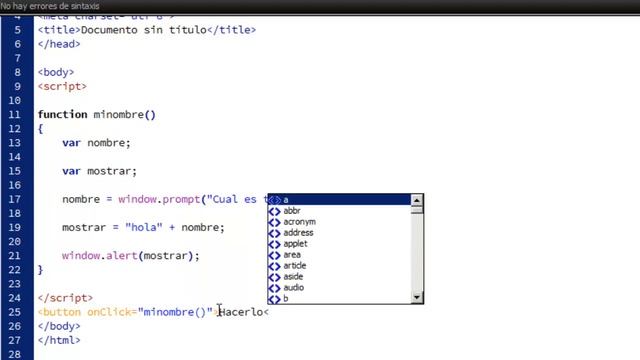Select 'a' tag in autocomplete list

coord(339,200)
